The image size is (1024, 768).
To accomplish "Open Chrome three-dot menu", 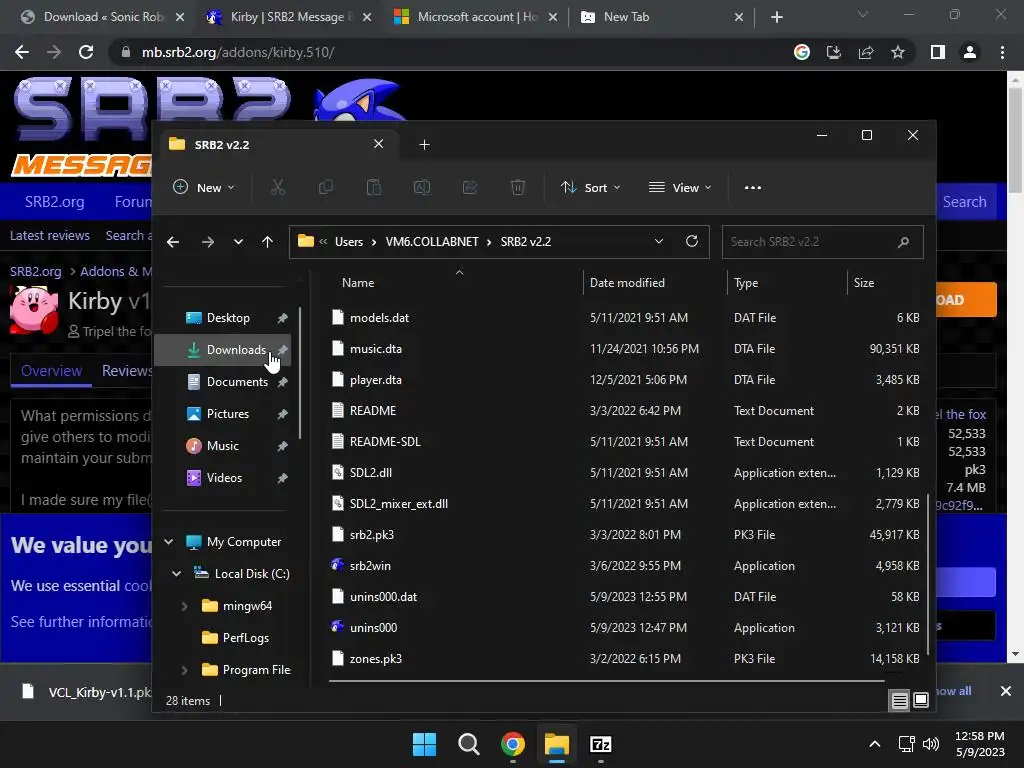I will [x=1002, y=52].
